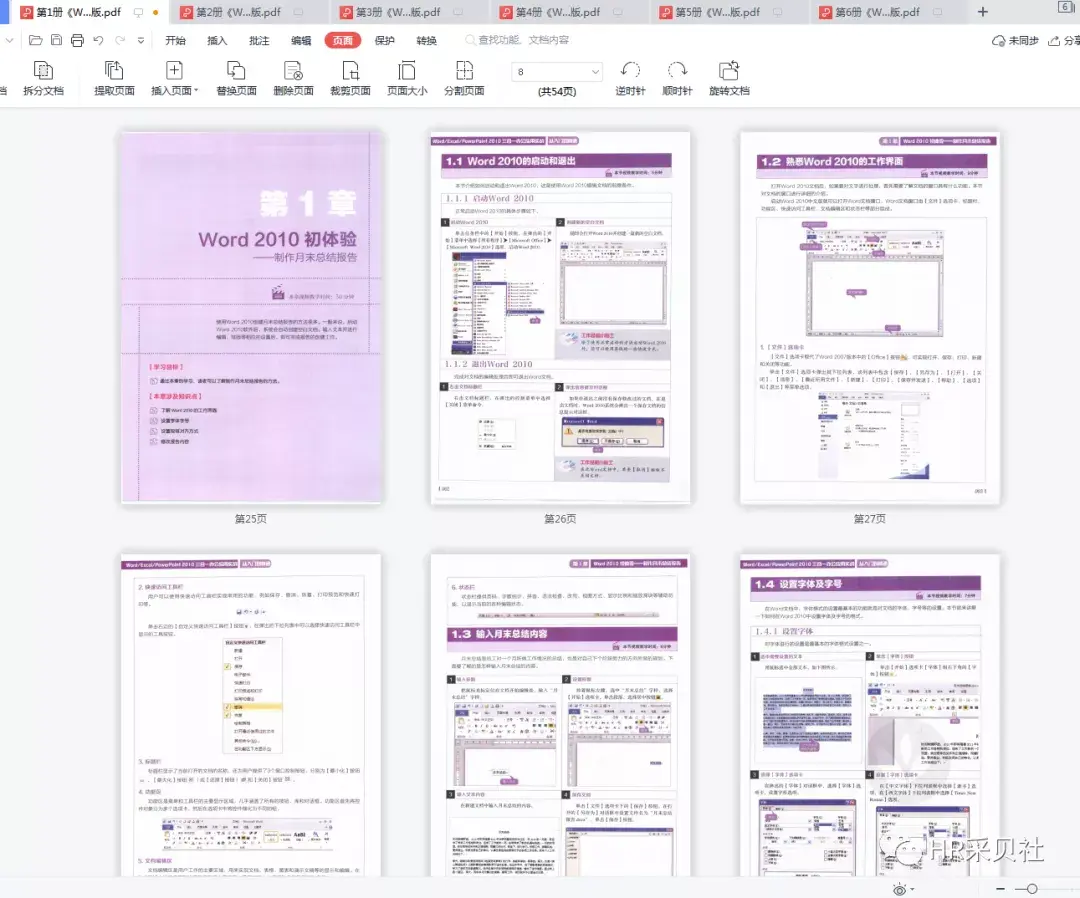Click the print icon in quick toolbar
The height and width of the screenshot is (898, 1080).
pos(77,41)
